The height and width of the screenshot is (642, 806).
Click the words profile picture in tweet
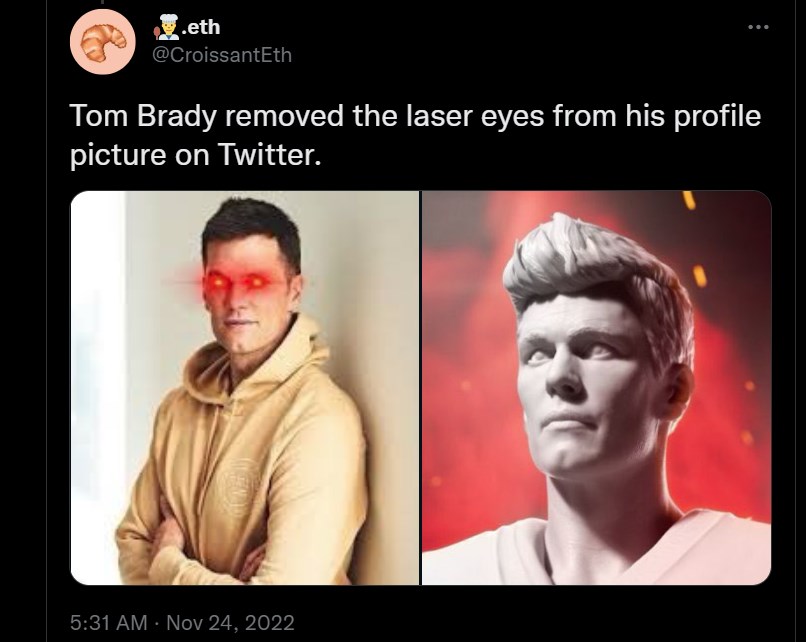click(x=415, y=135)
